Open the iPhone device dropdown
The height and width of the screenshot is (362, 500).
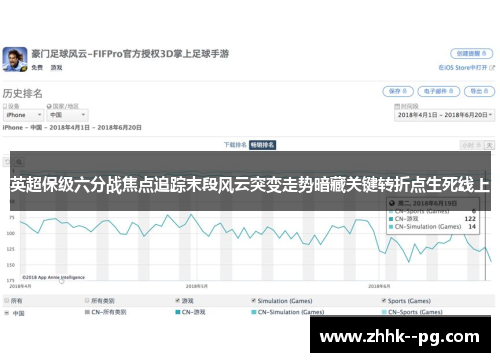click(23, 115)
